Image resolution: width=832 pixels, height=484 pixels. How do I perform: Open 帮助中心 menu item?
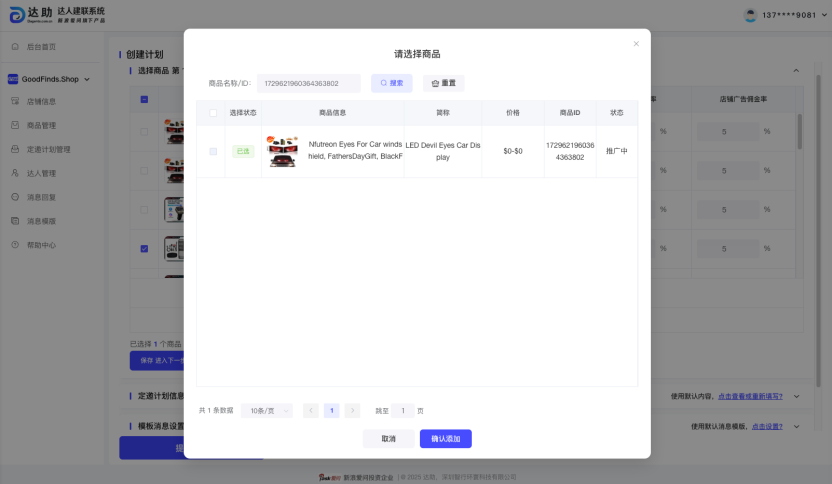click(41, 245)
